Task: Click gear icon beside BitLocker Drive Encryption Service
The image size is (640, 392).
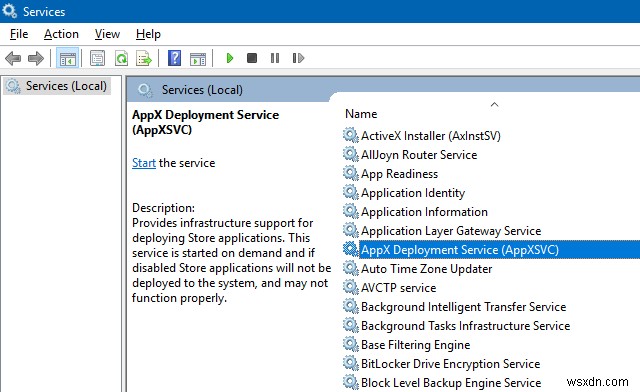Action: 351,363
